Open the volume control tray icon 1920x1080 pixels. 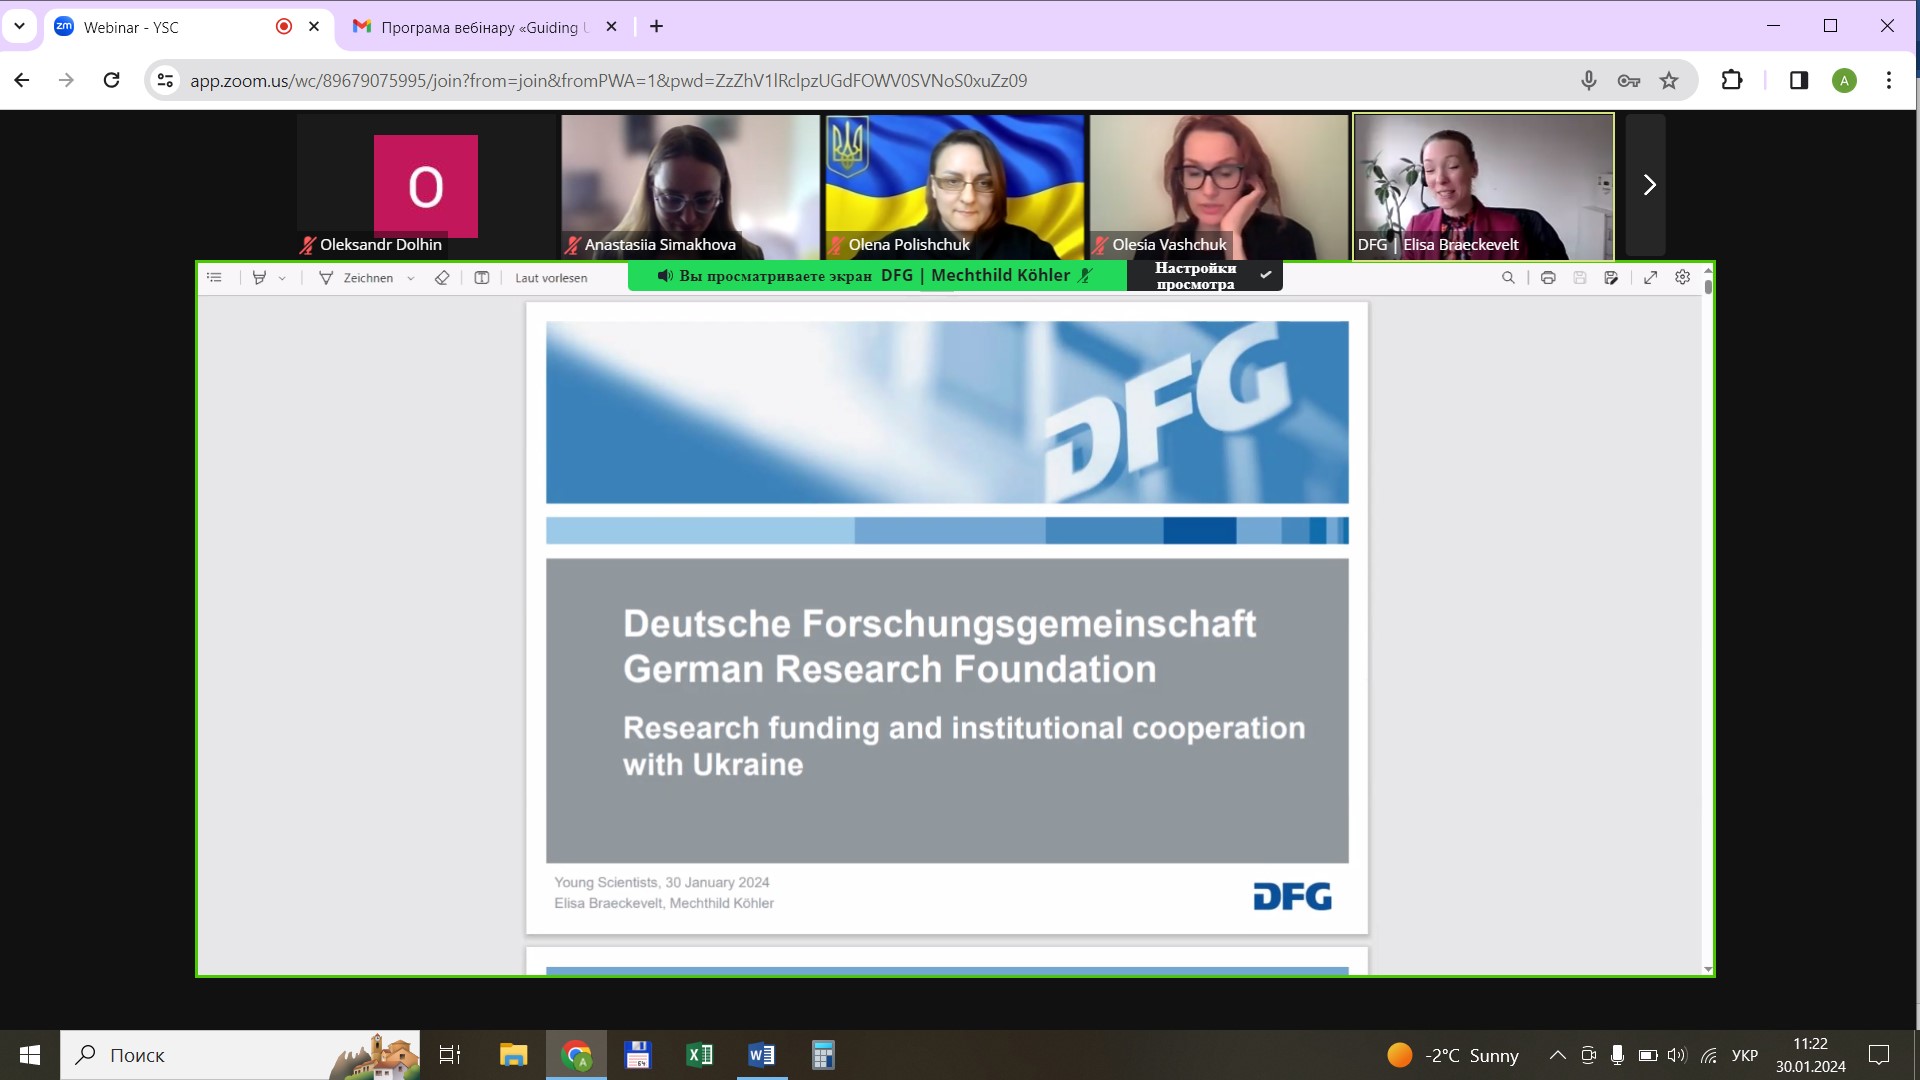pyautogui.click(x=1677, y=1055)
